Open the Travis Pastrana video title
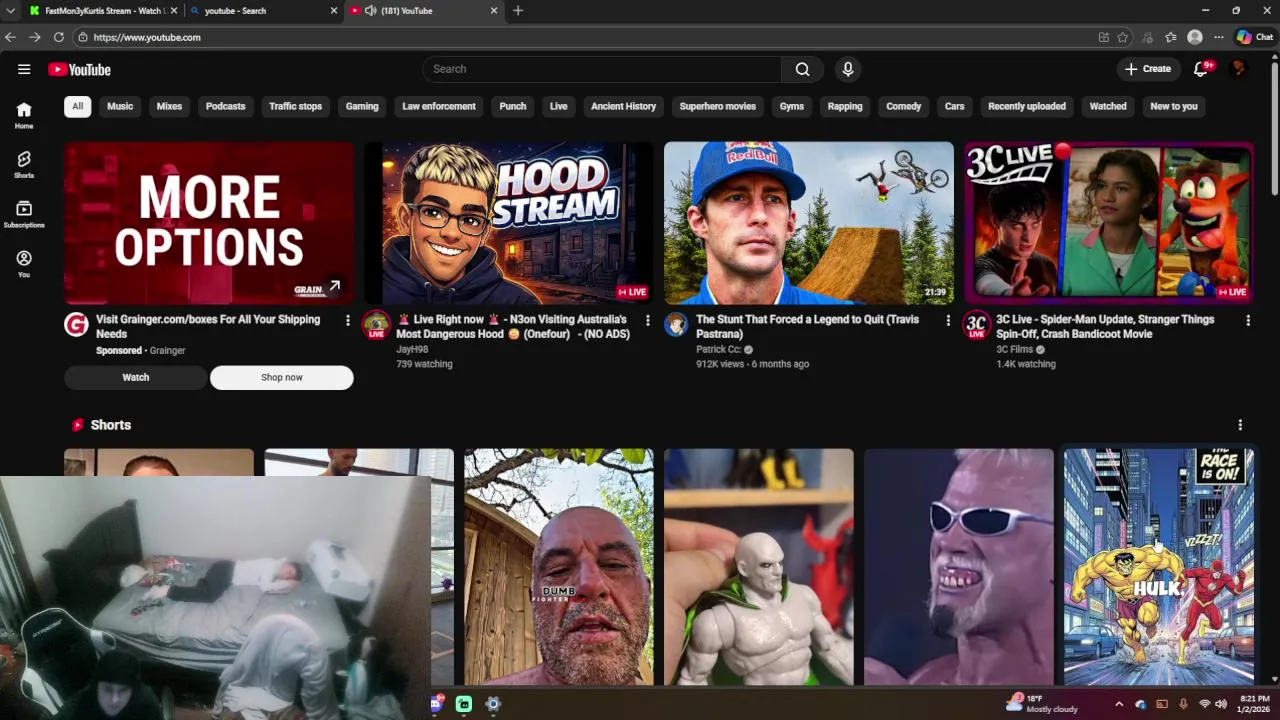Viewport: 1280px width, 720px height. pos(807,327)
